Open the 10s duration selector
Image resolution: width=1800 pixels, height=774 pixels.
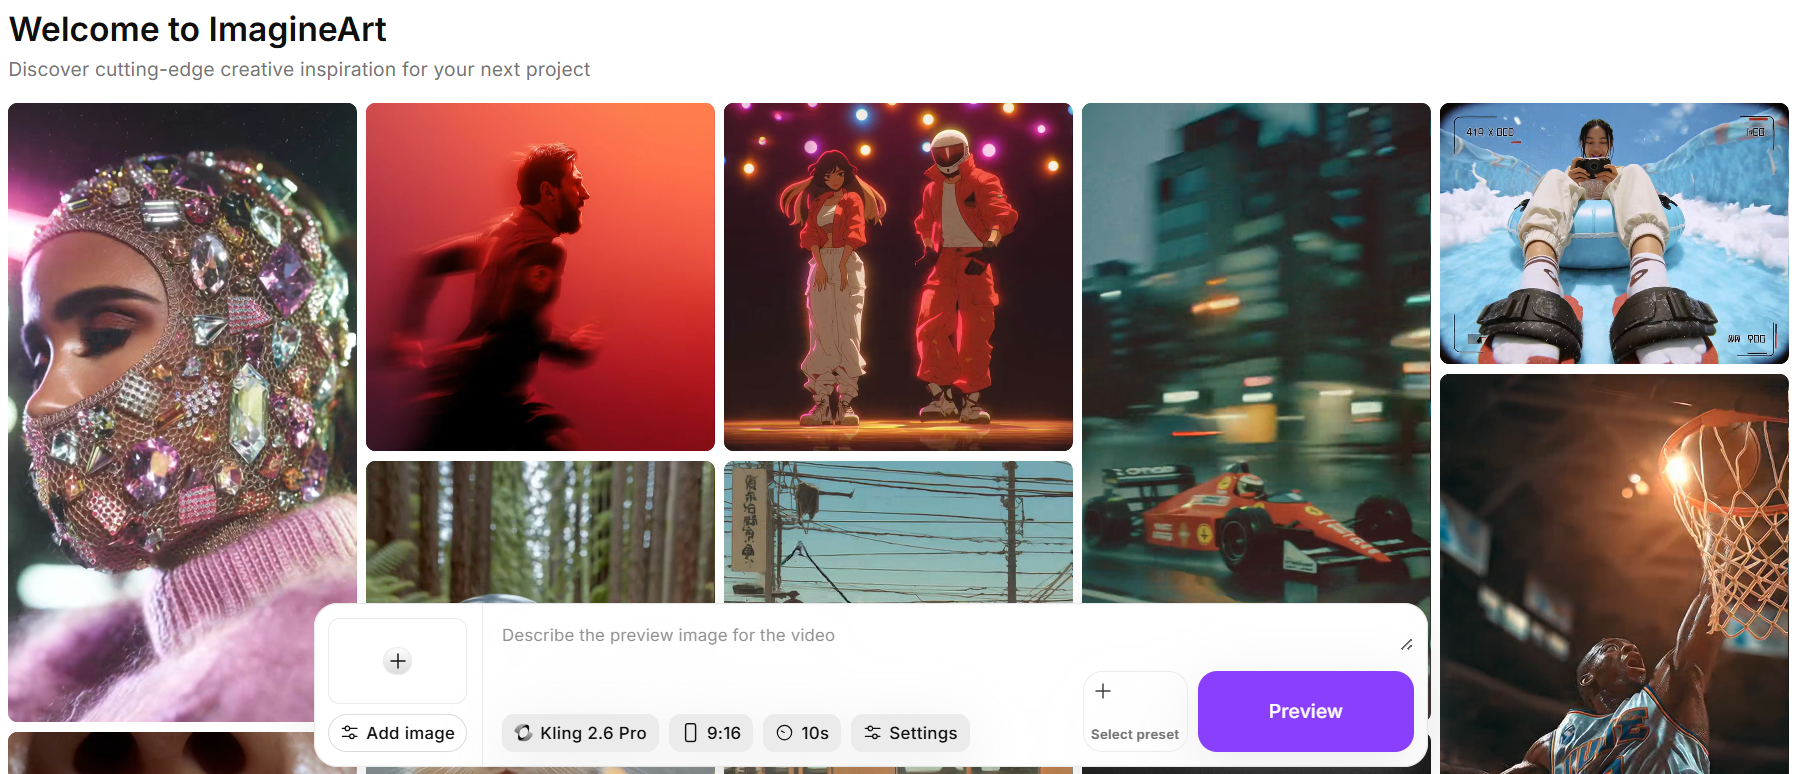tap(802, 733)
